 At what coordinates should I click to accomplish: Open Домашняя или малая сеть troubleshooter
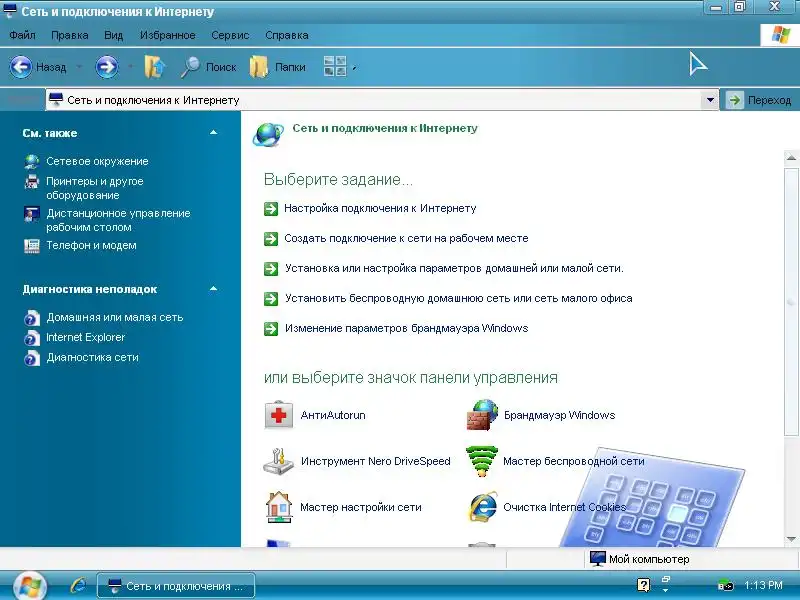click(x=115, y=317)
